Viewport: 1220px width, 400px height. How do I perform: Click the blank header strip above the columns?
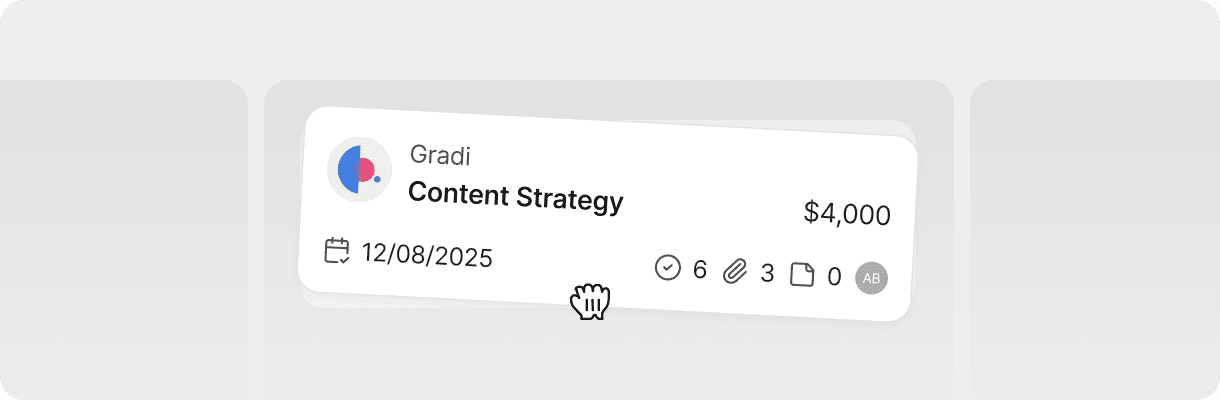click(610, 40)
